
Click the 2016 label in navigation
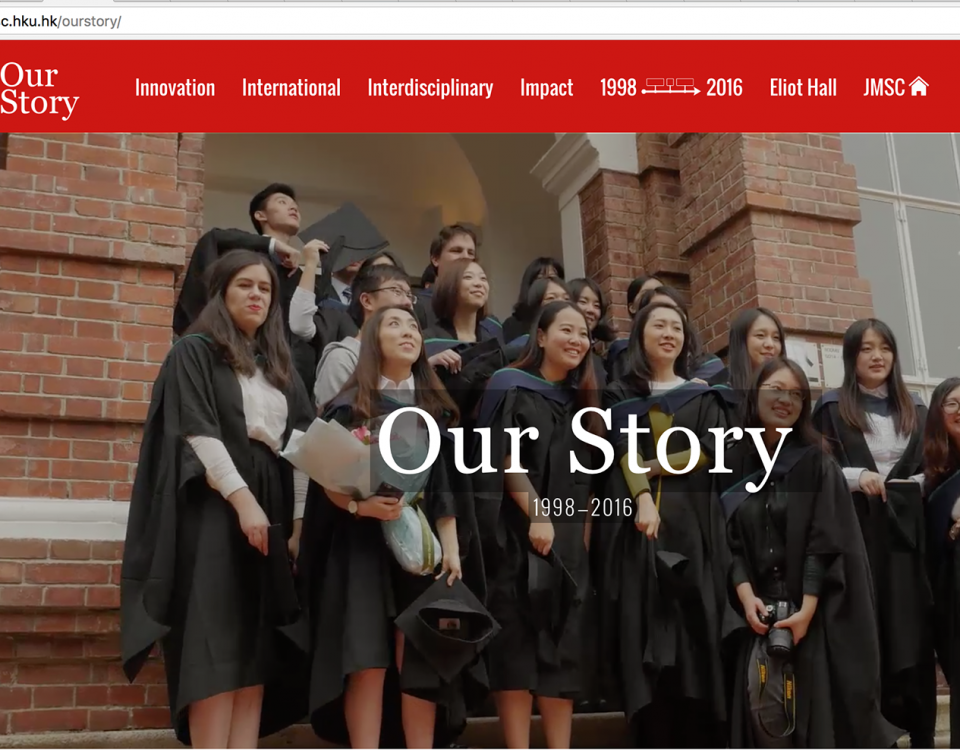pyautogui.click(x=724, y=88)
